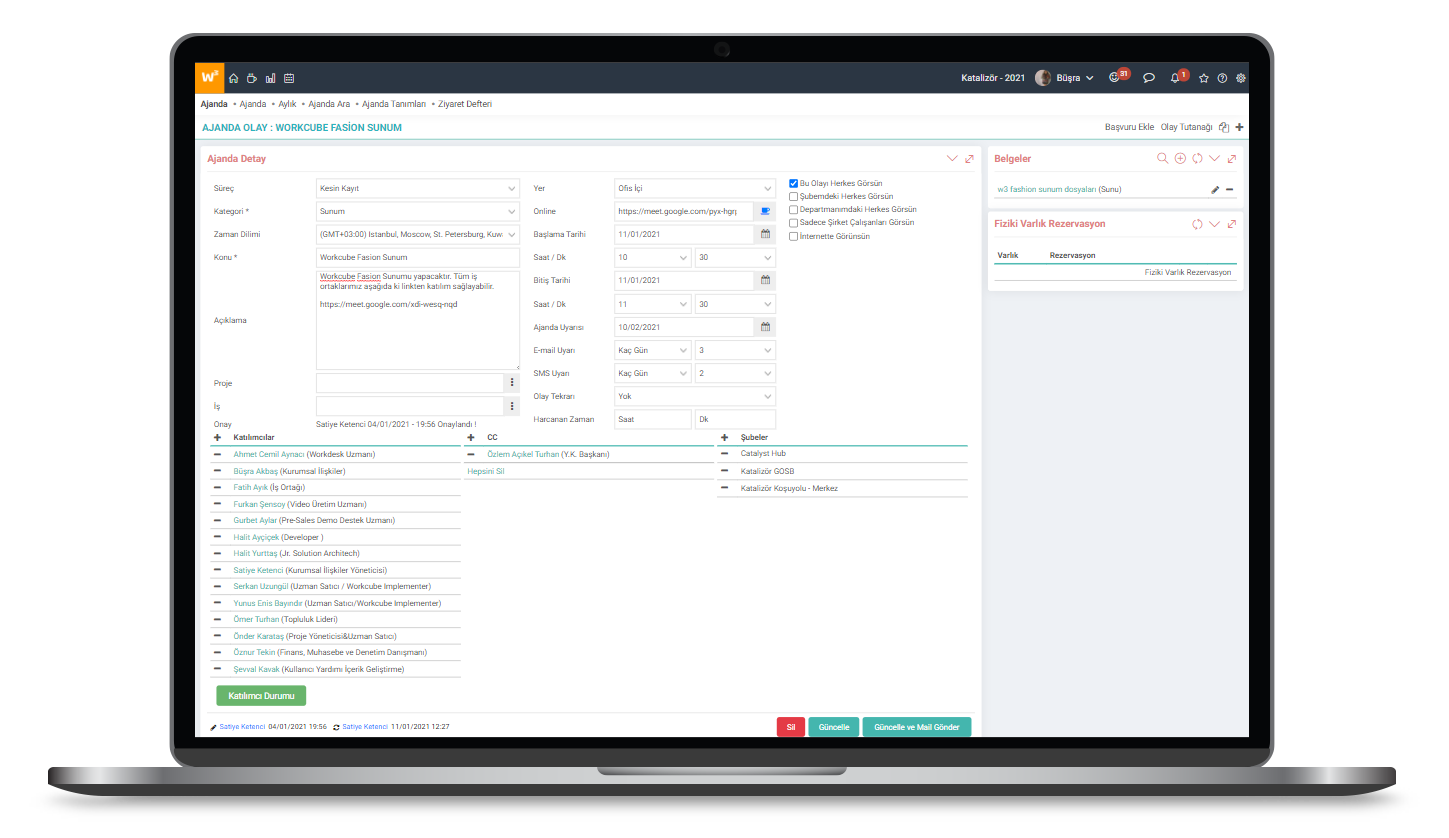Open the calendar picker for Ajanda Uyarısı

pos(766,327)
